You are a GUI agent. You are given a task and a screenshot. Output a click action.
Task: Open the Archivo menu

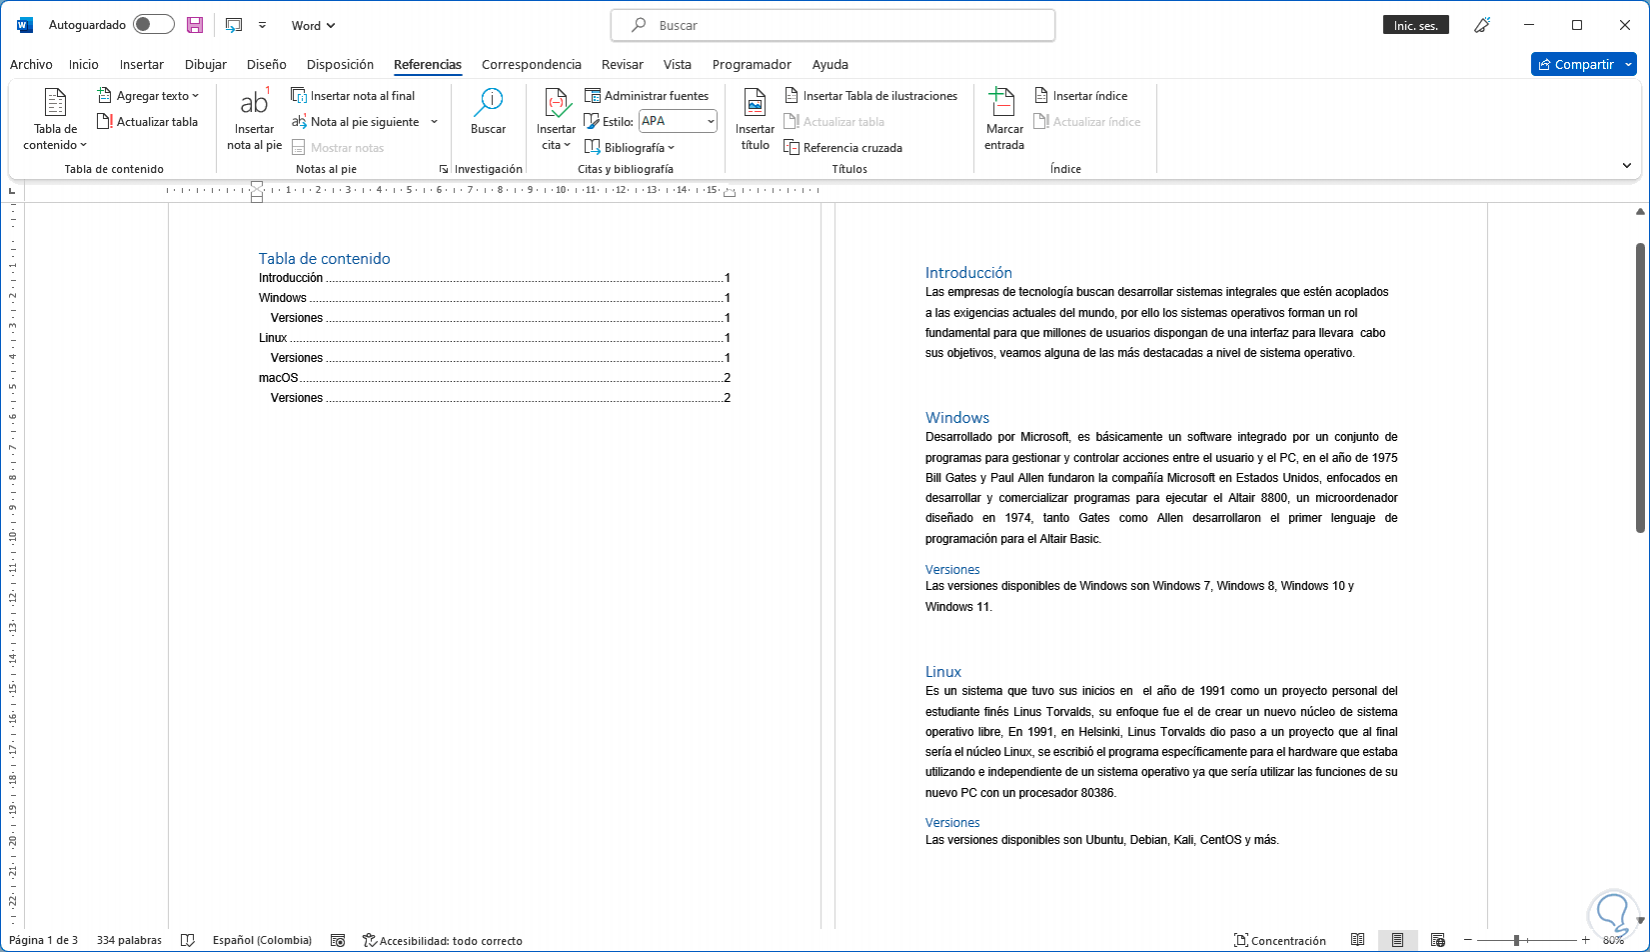tap(31, 64)
